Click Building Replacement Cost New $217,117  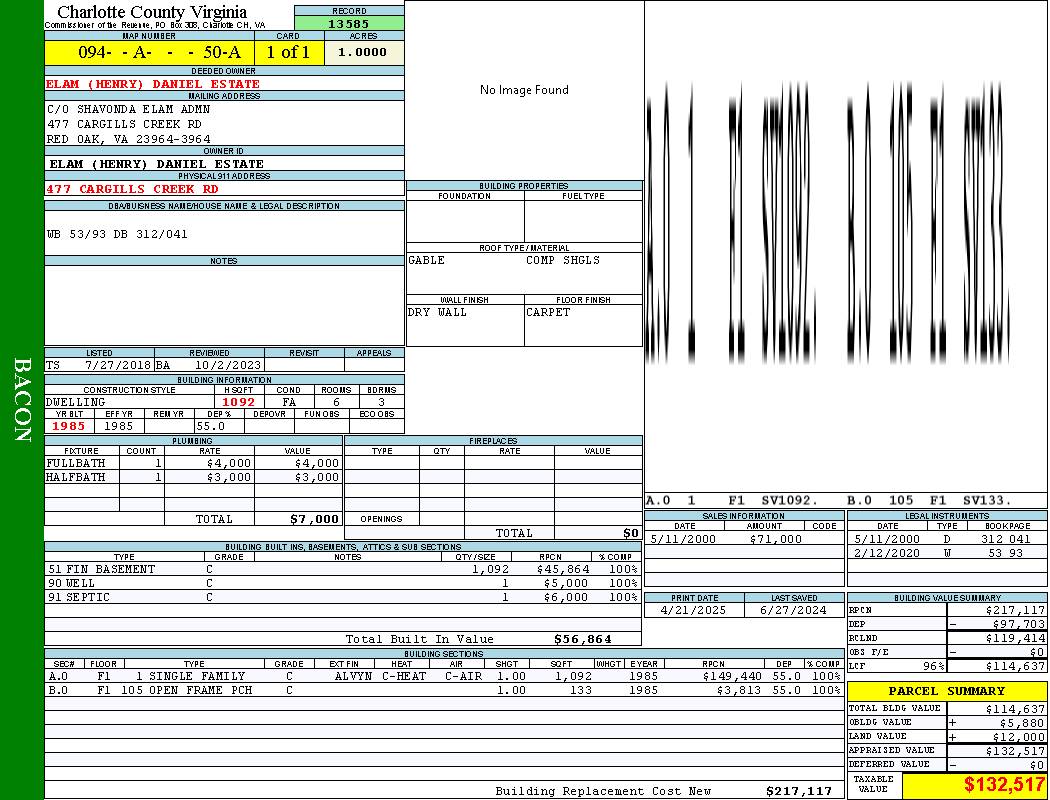798,791
